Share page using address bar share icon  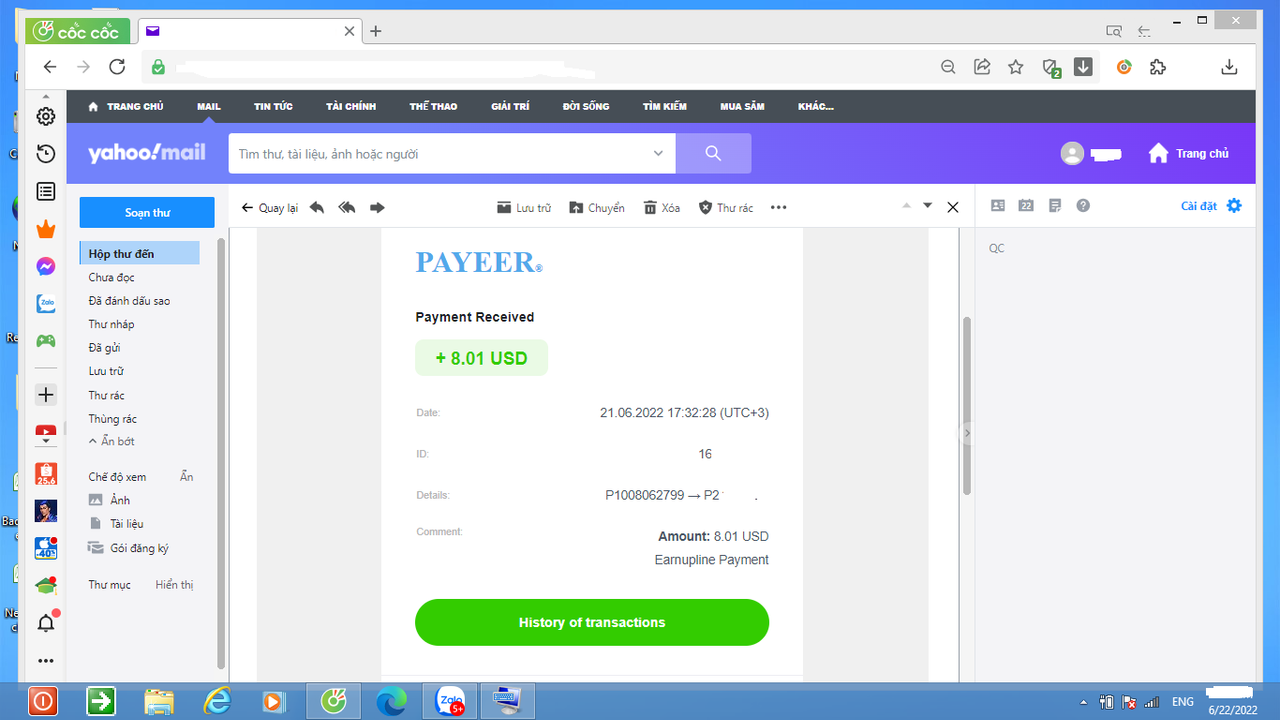point(982,67)
